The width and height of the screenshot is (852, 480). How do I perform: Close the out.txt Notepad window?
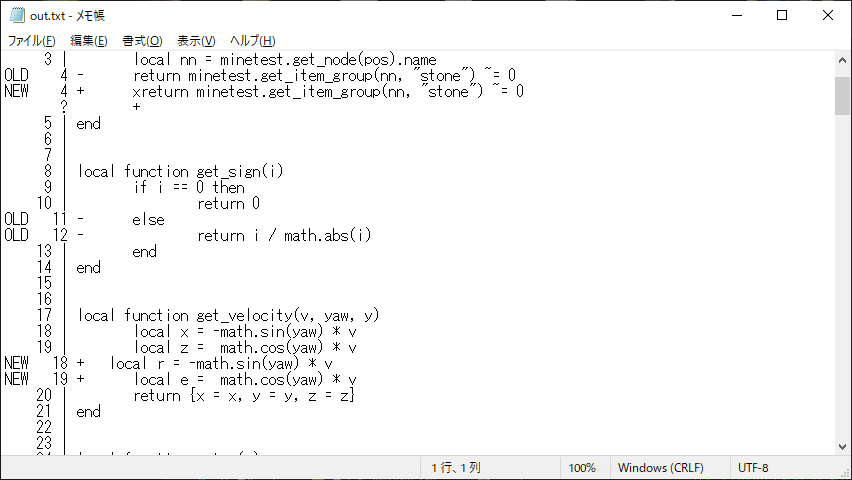point(828,15)
